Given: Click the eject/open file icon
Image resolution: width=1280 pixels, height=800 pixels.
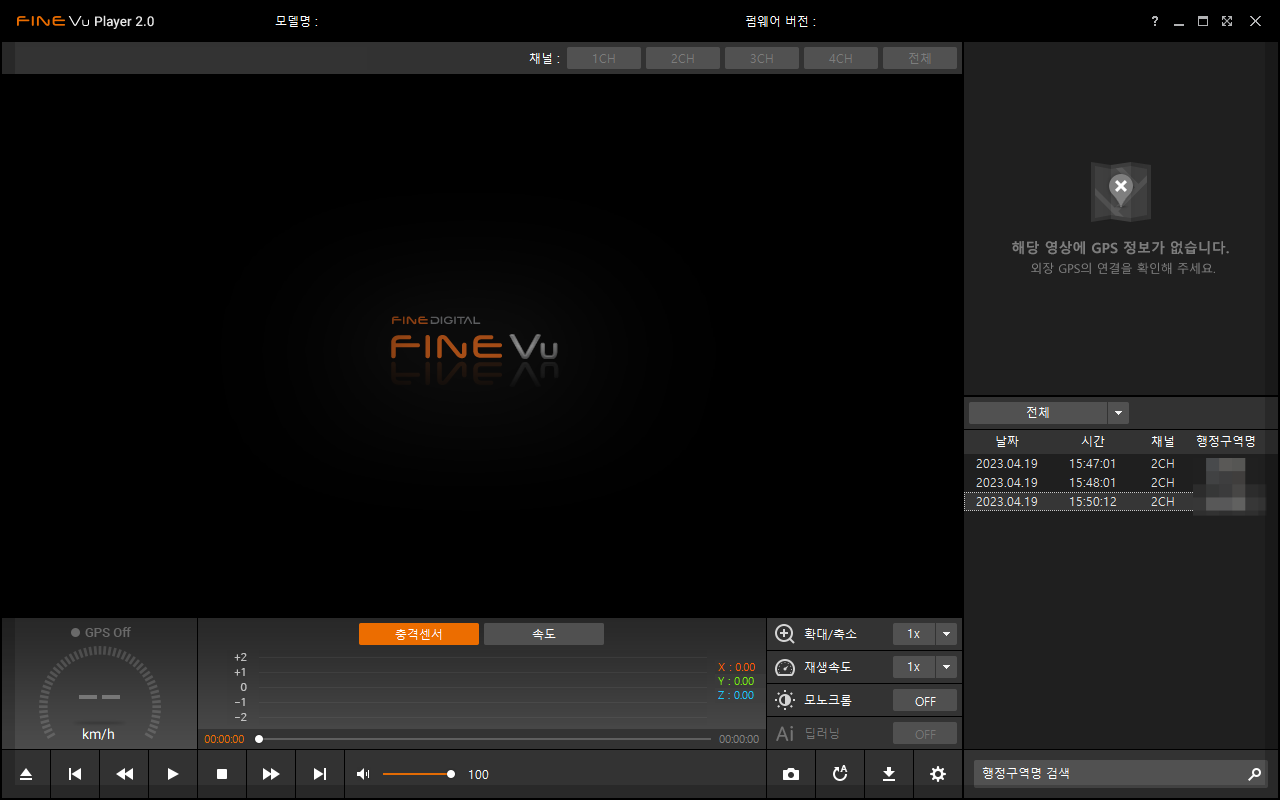Looking at the screenshot, I should [x=26, y=774].
